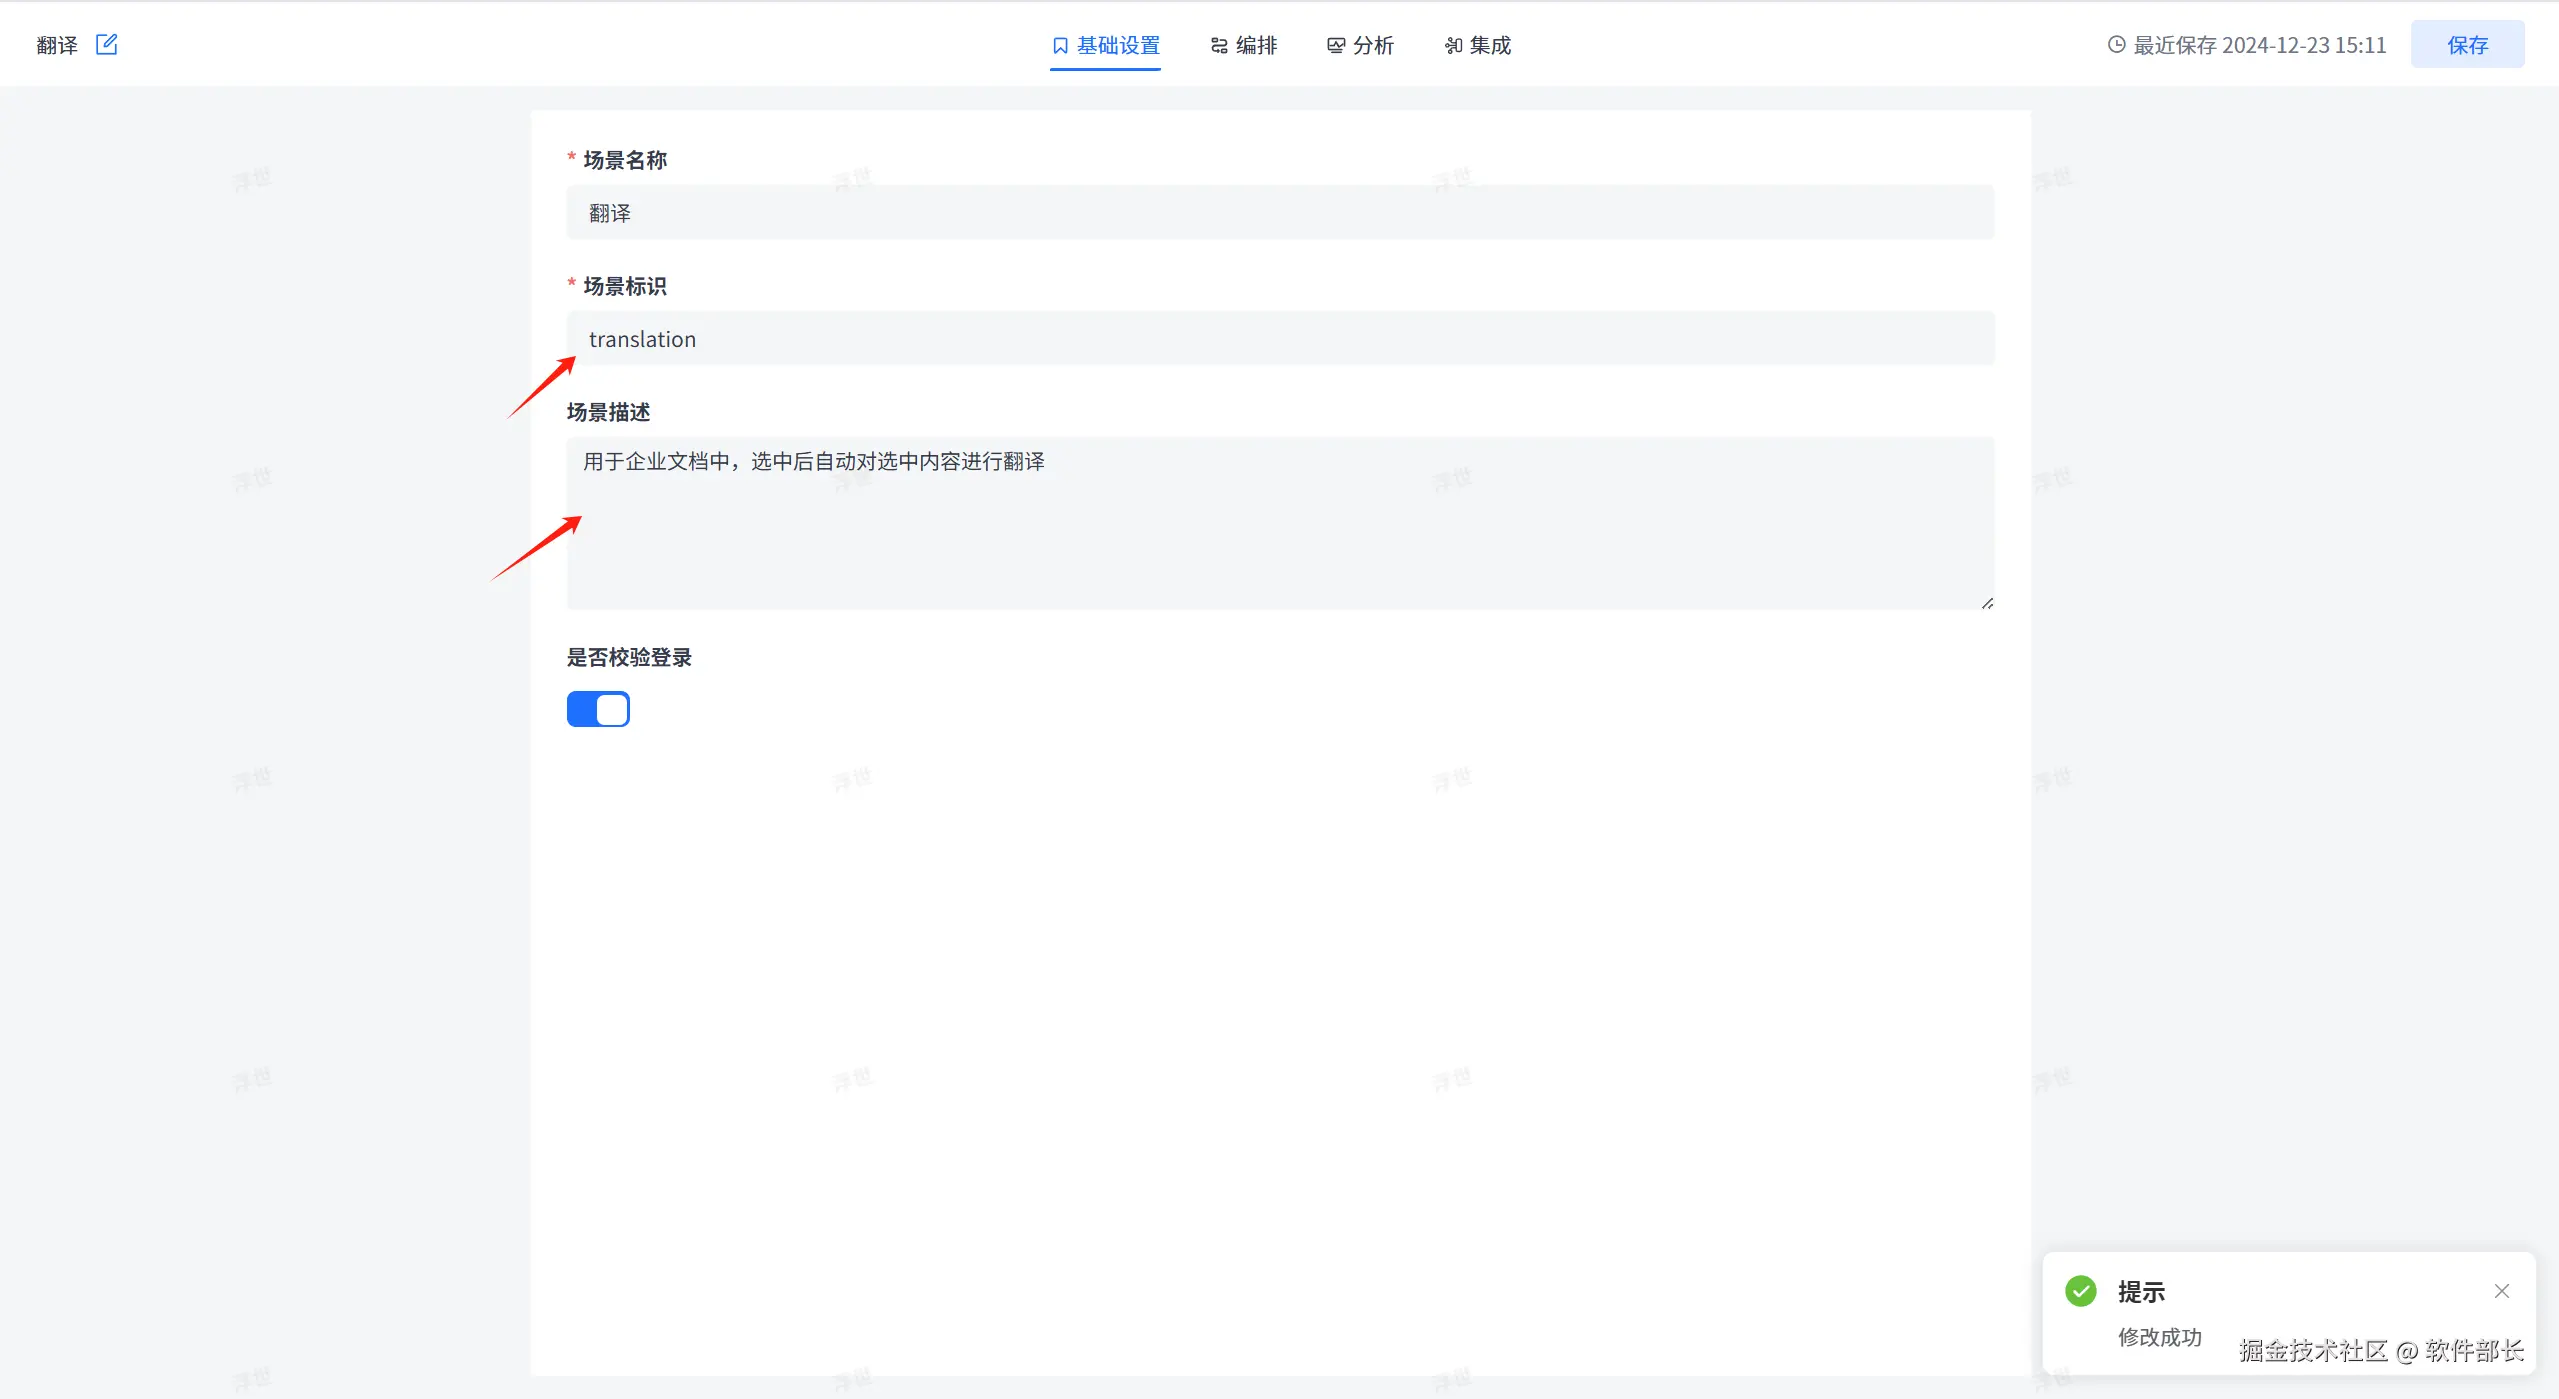Switch to the 编排 tab

point(1256,46)
